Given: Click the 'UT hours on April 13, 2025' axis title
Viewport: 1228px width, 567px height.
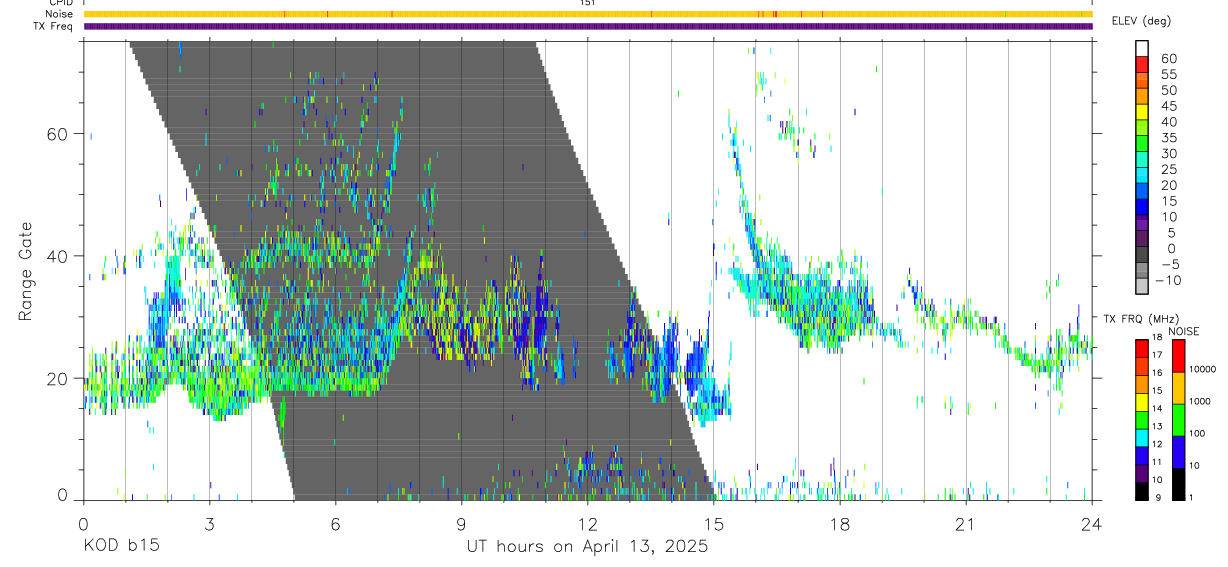Looking at the screenshot, I should click(x=587, y=547).
